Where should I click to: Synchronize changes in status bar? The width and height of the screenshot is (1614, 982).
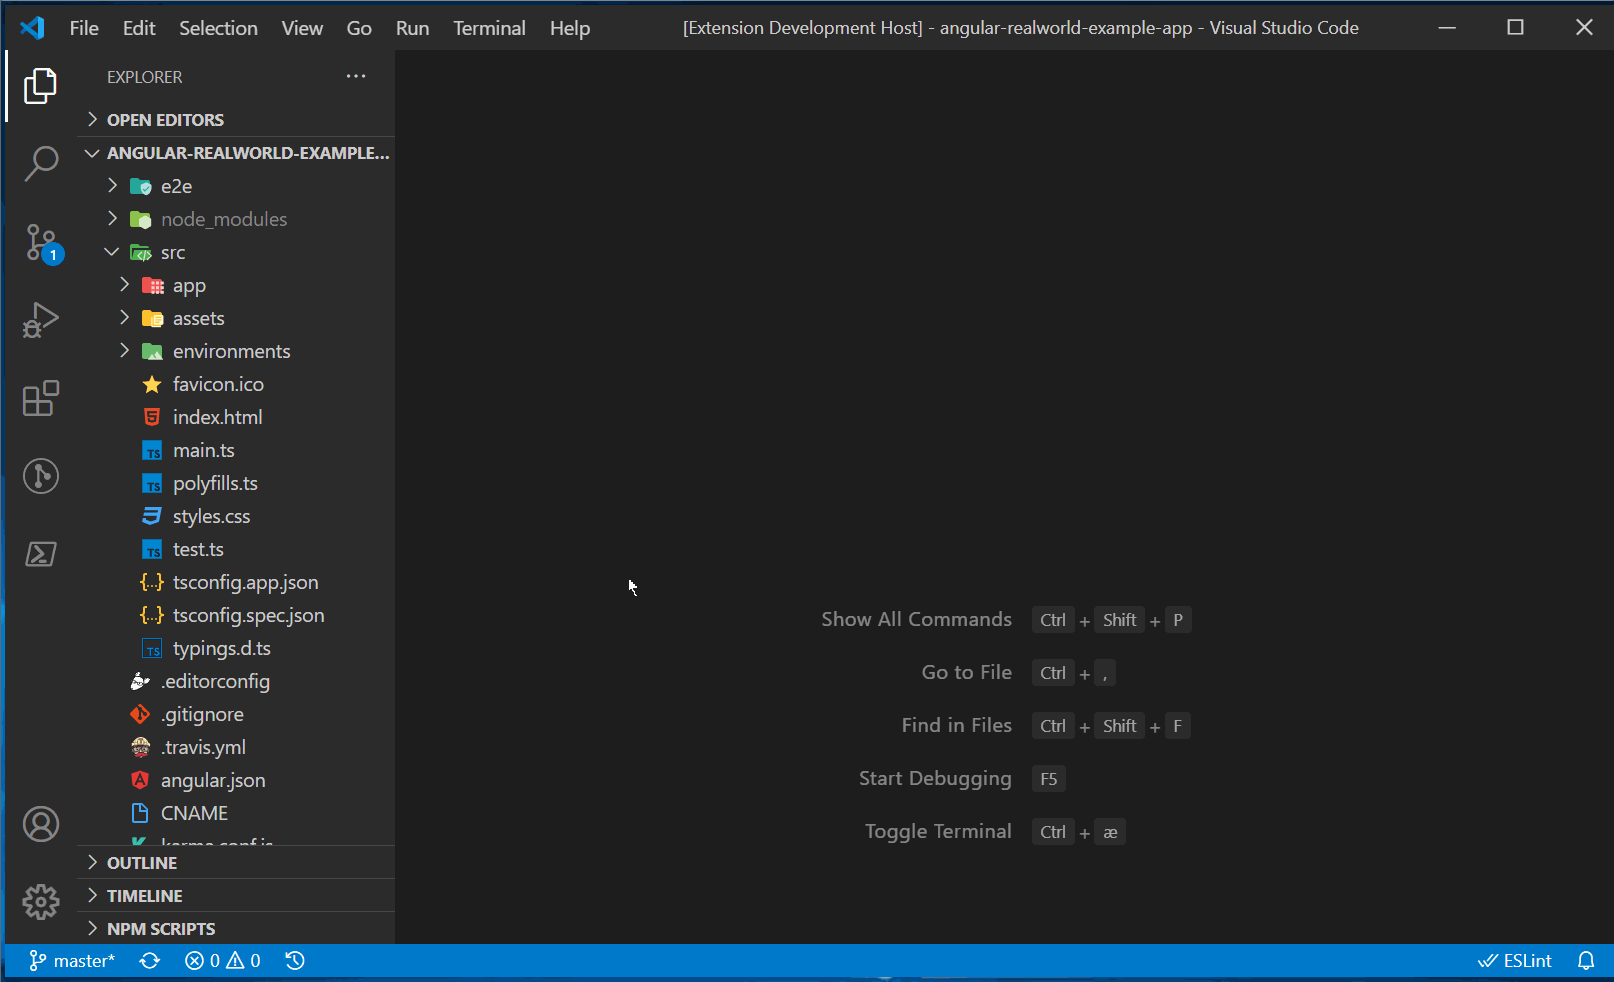150,961
